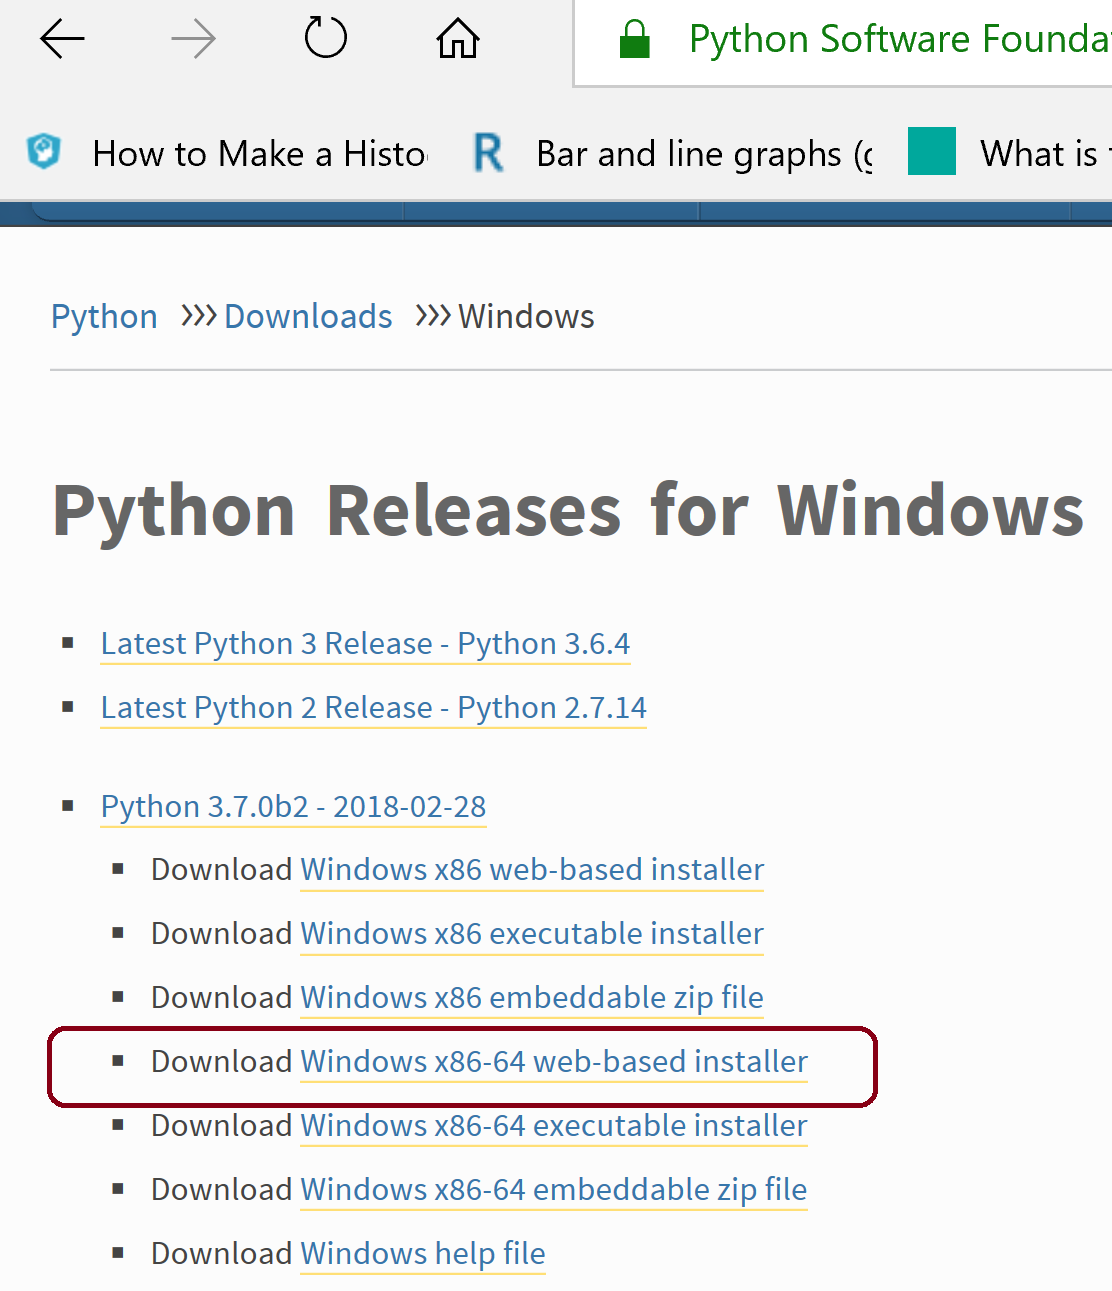
Task: Click the browser forward arrow
Action: pos(193,40)
